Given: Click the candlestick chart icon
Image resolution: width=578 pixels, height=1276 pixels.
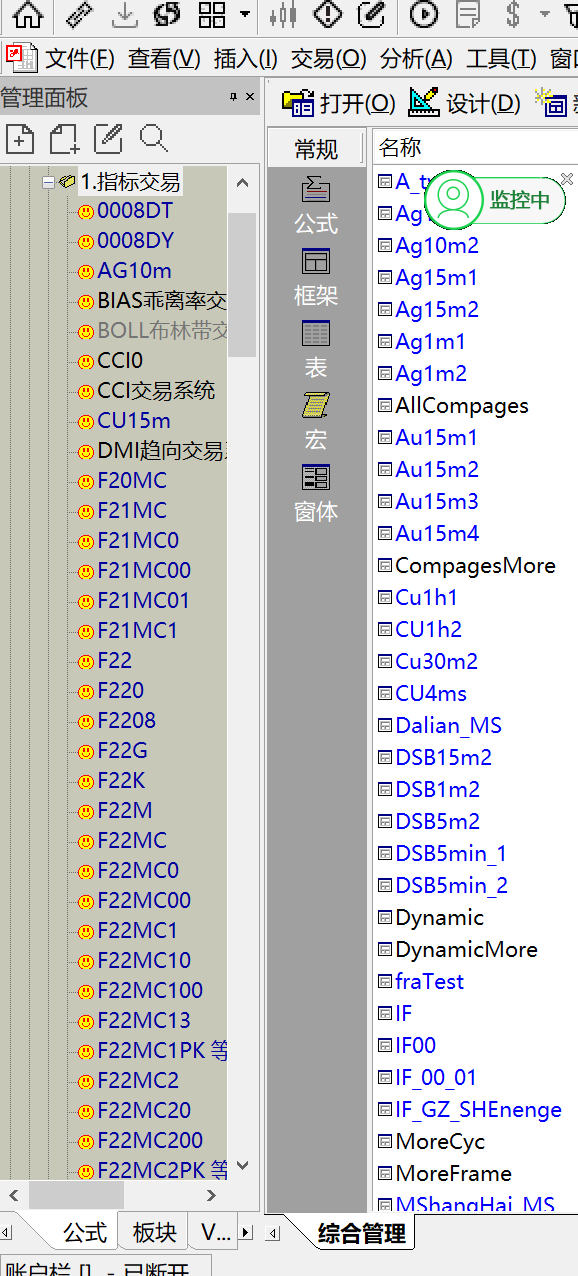Looking at the screenshot, I should point(284,15).
